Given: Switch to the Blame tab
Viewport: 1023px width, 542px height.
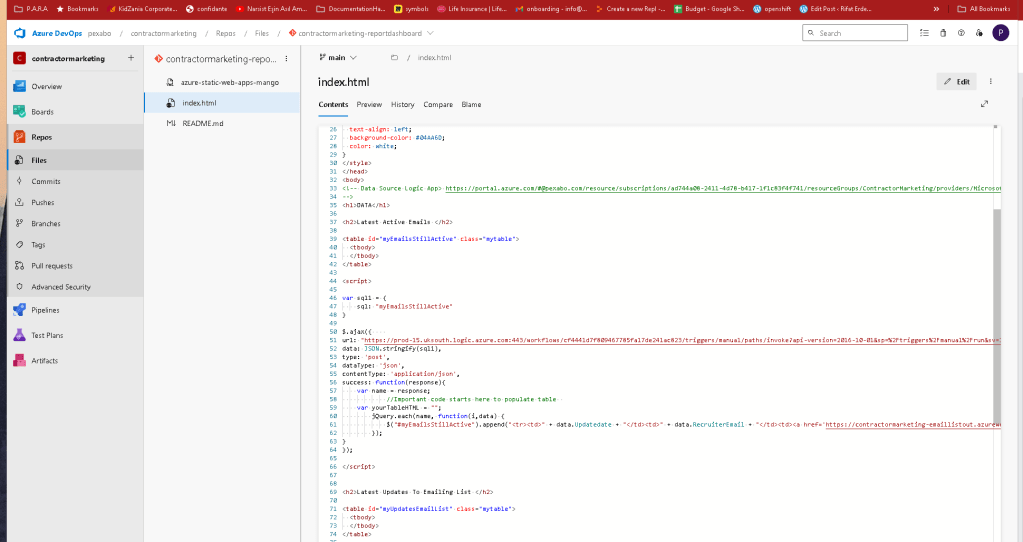Looking at the screenshot, I should (471, 104).
